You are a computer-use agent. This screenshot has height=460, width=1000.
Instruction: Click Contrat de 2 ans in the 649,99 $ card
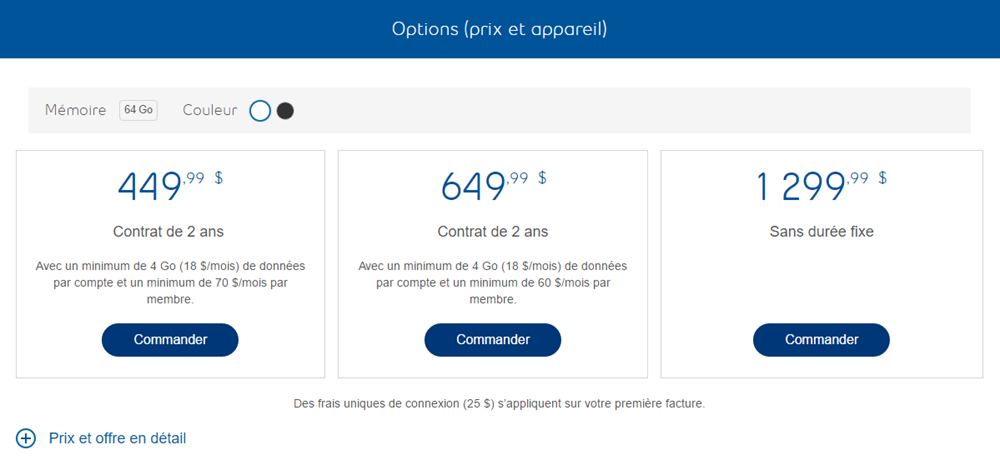(493, 232)
